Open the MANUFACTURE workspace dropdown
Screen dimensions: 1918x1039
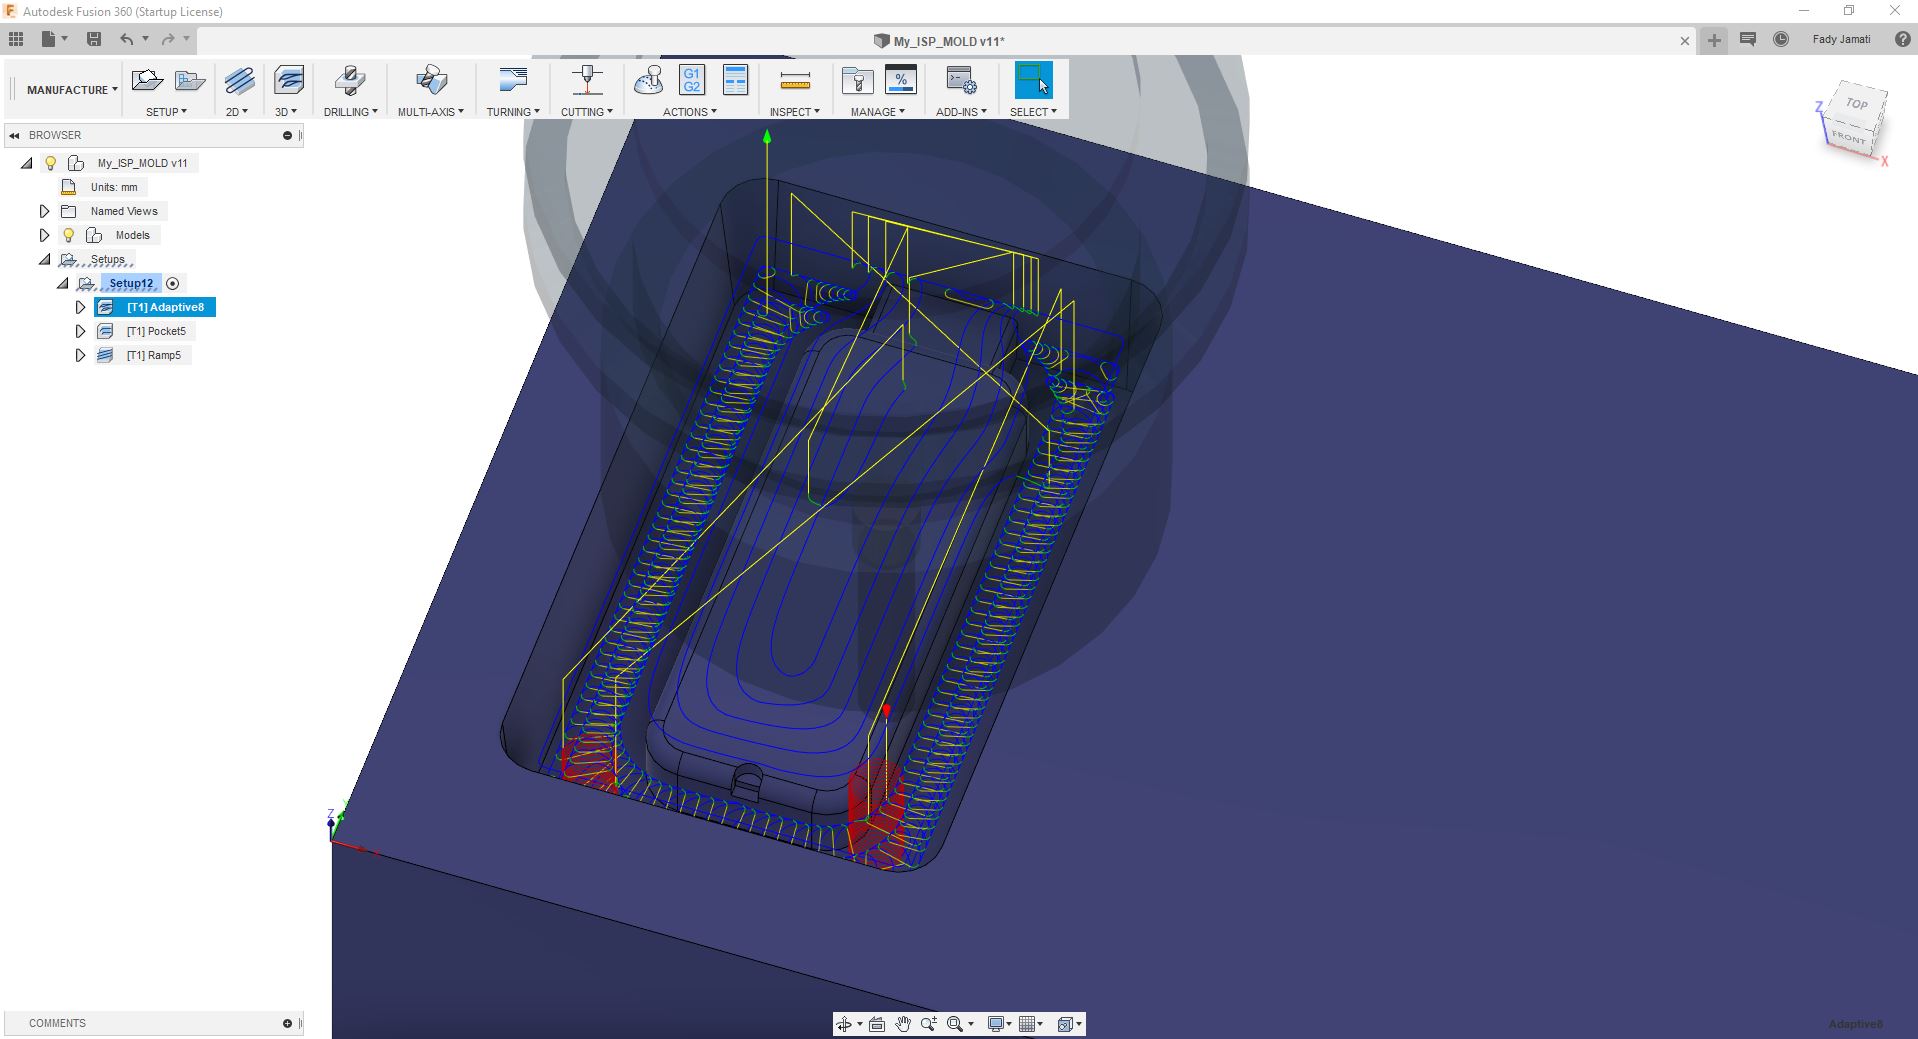[x=72, y=90]
